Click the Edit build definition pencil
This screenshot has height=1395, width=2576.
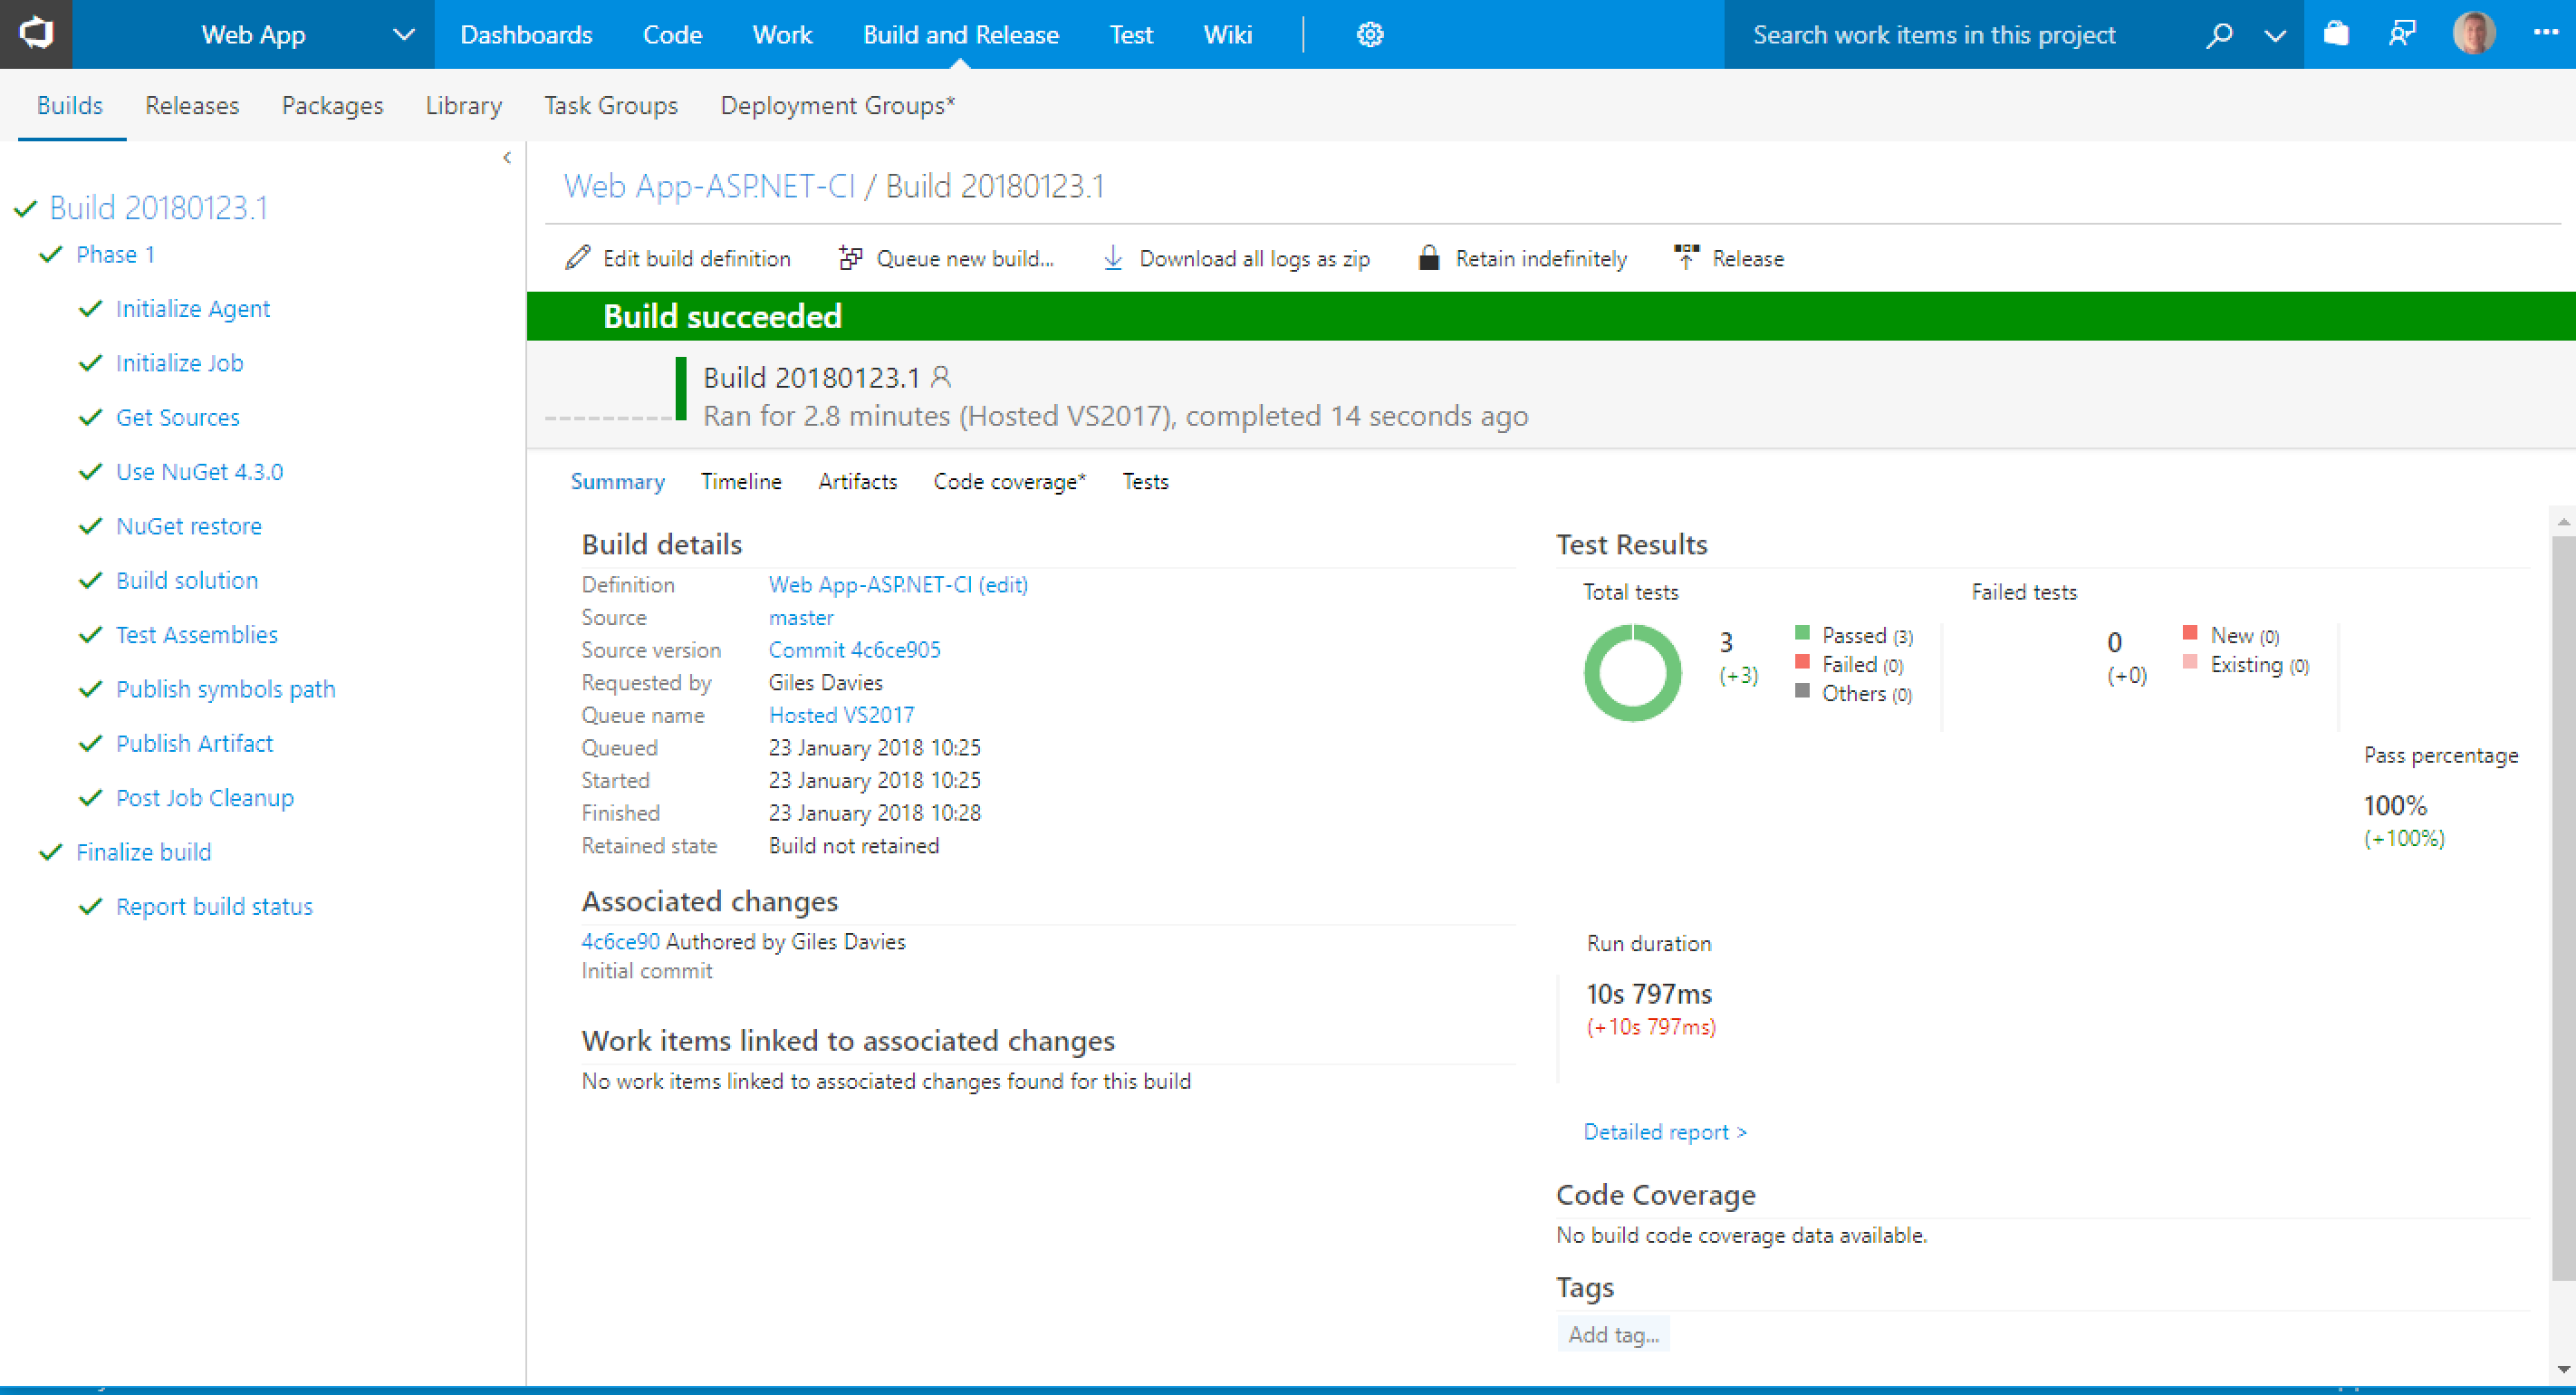578,258
